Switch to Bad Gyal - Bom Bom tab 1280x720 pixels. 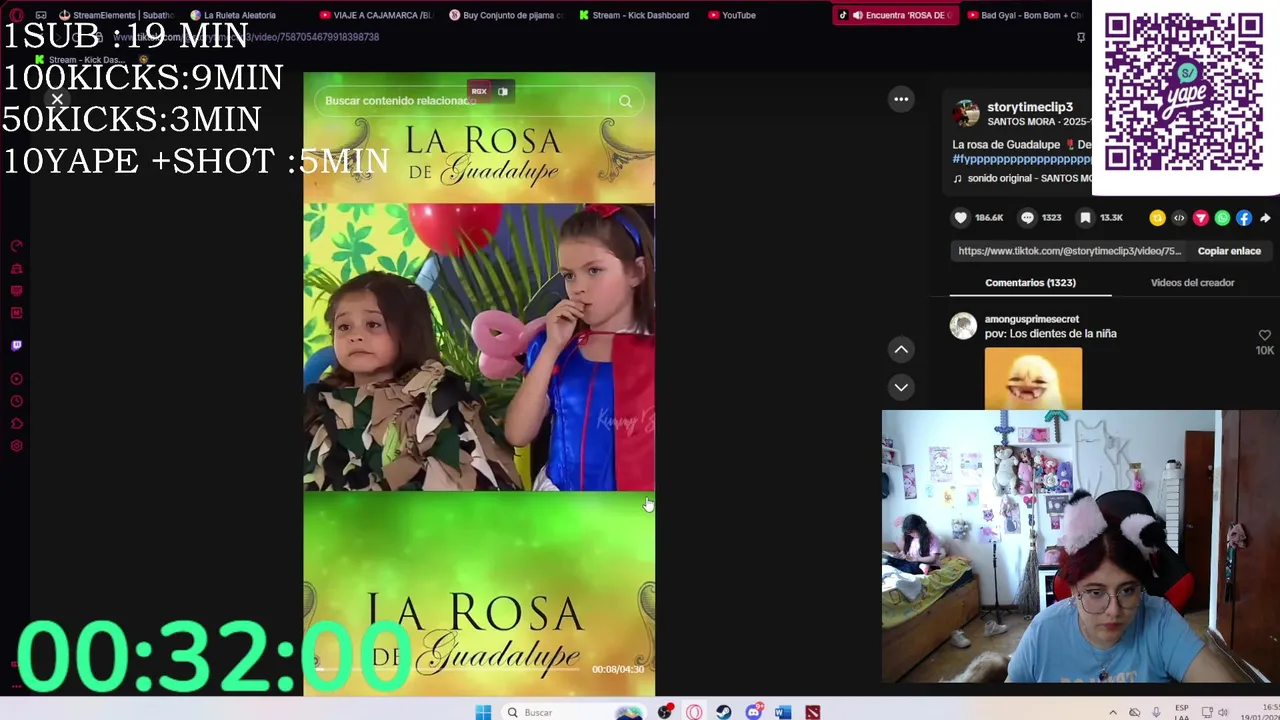point(1024,15)
